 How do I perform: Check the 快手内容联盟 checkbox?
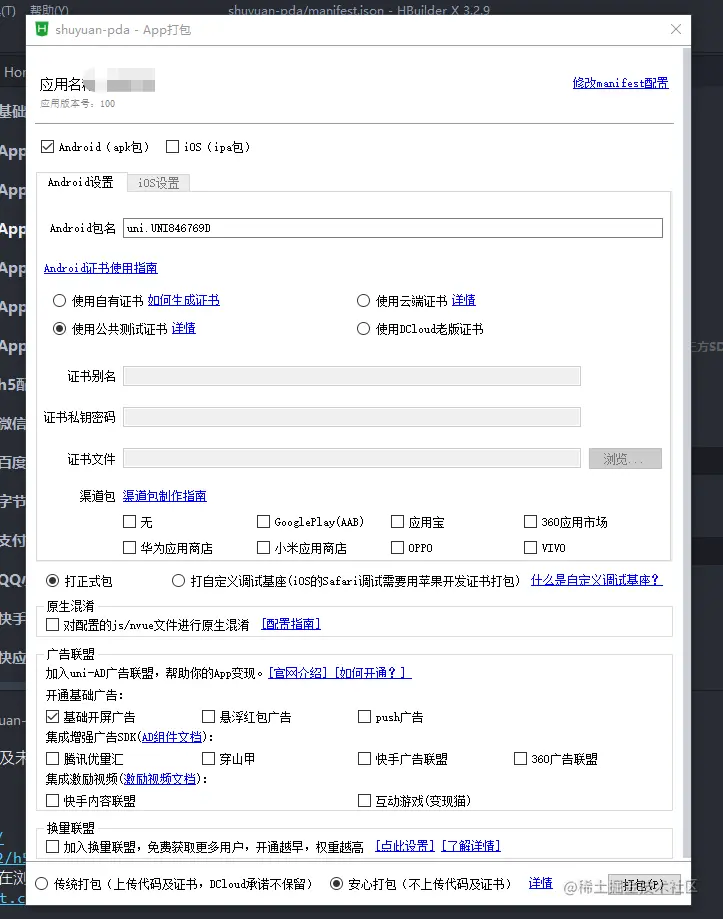(52, 800)
